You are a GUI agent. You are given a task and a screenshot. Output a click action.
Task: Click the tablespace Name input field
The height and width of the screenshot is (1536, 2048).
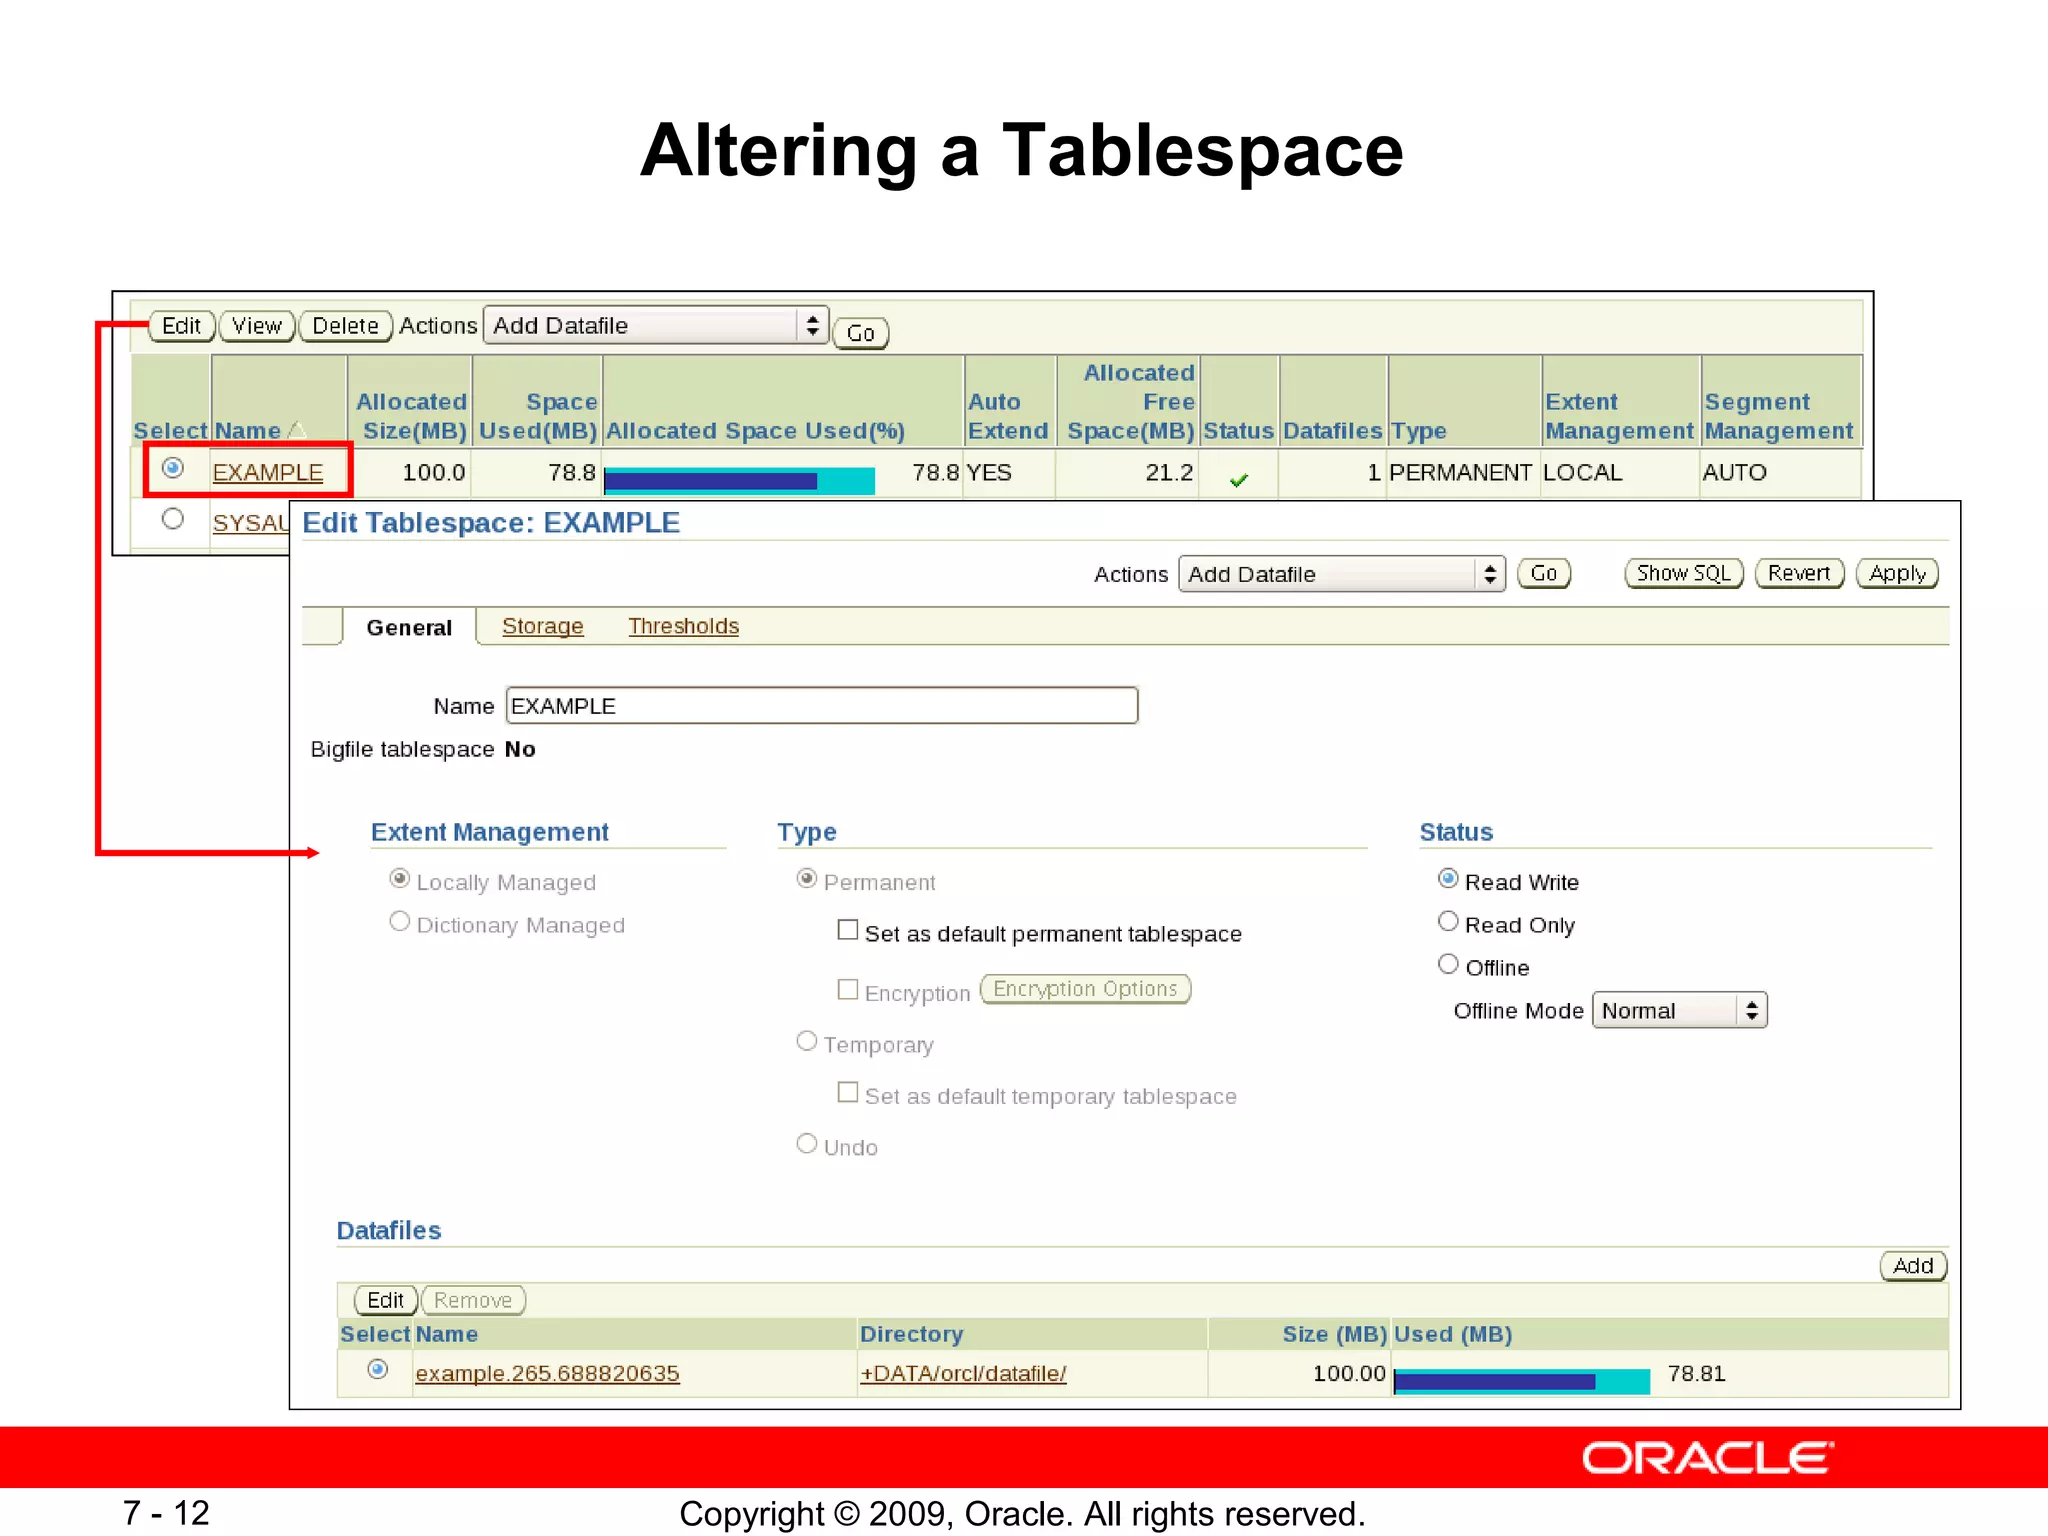(822, 706)
